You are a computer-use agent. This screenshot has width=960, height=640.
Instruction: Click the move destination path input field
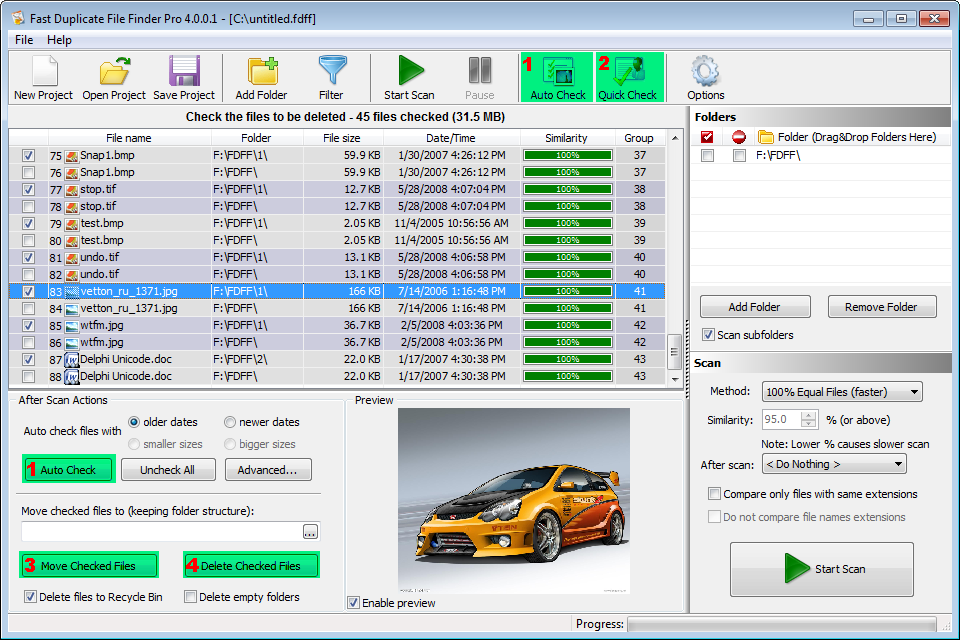coord(162,532)
